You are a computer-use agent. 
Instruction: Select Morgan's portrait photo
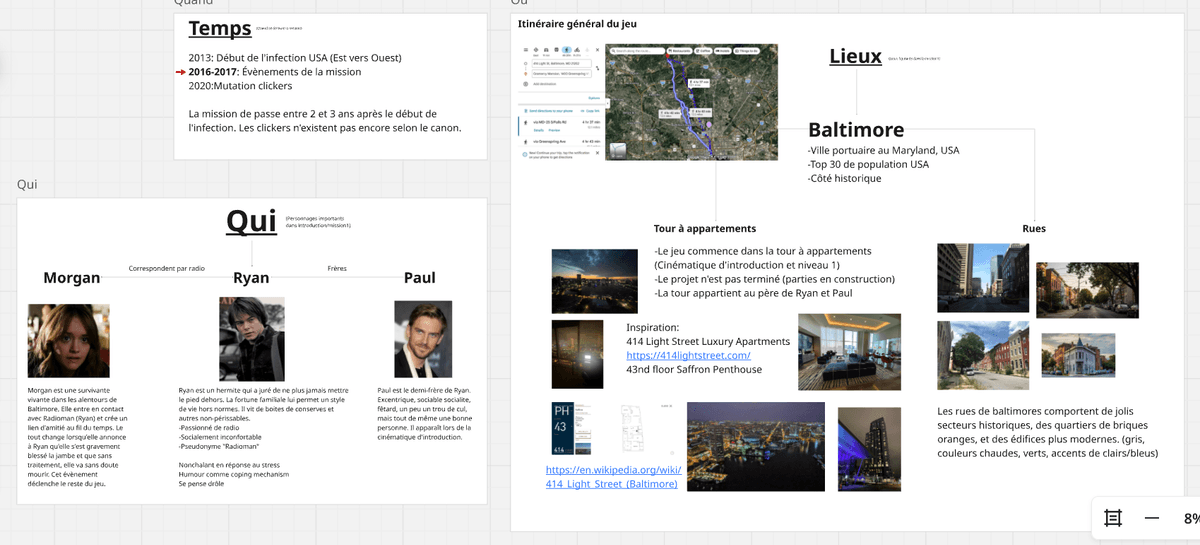(69, 341)
